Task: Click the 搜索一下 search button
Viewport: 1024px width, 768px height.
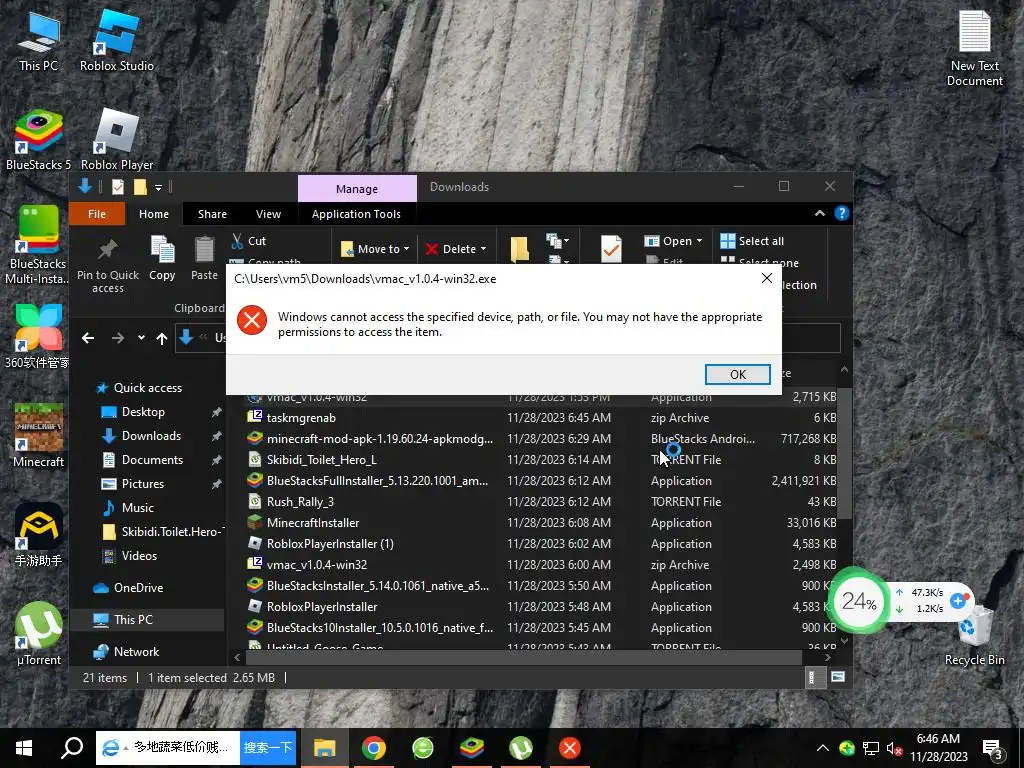Action: tap(268, 747)
